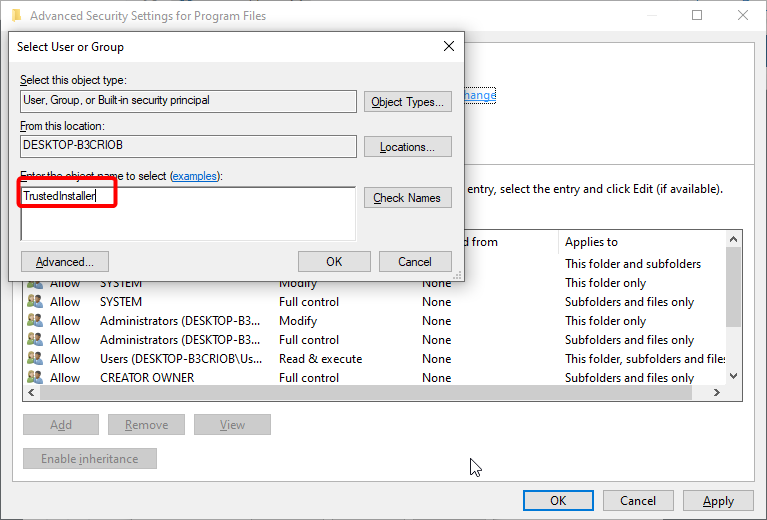Select the Administrators Modify entry icon

point(35,321)
